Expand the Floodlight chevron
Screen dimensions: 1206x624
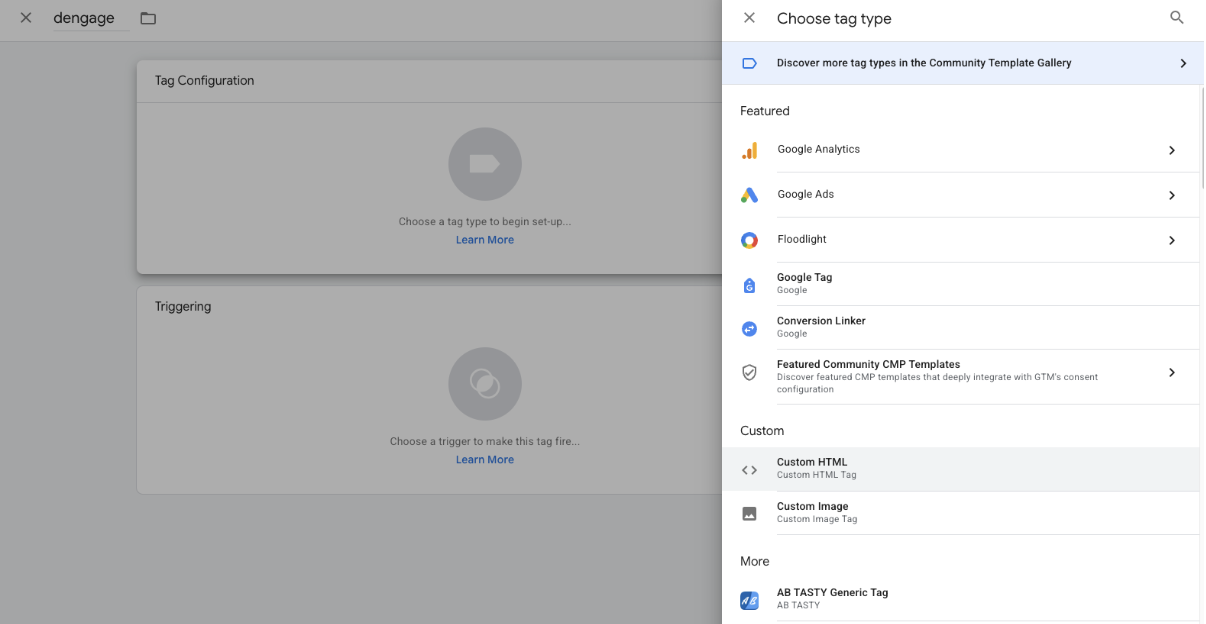1172,240
